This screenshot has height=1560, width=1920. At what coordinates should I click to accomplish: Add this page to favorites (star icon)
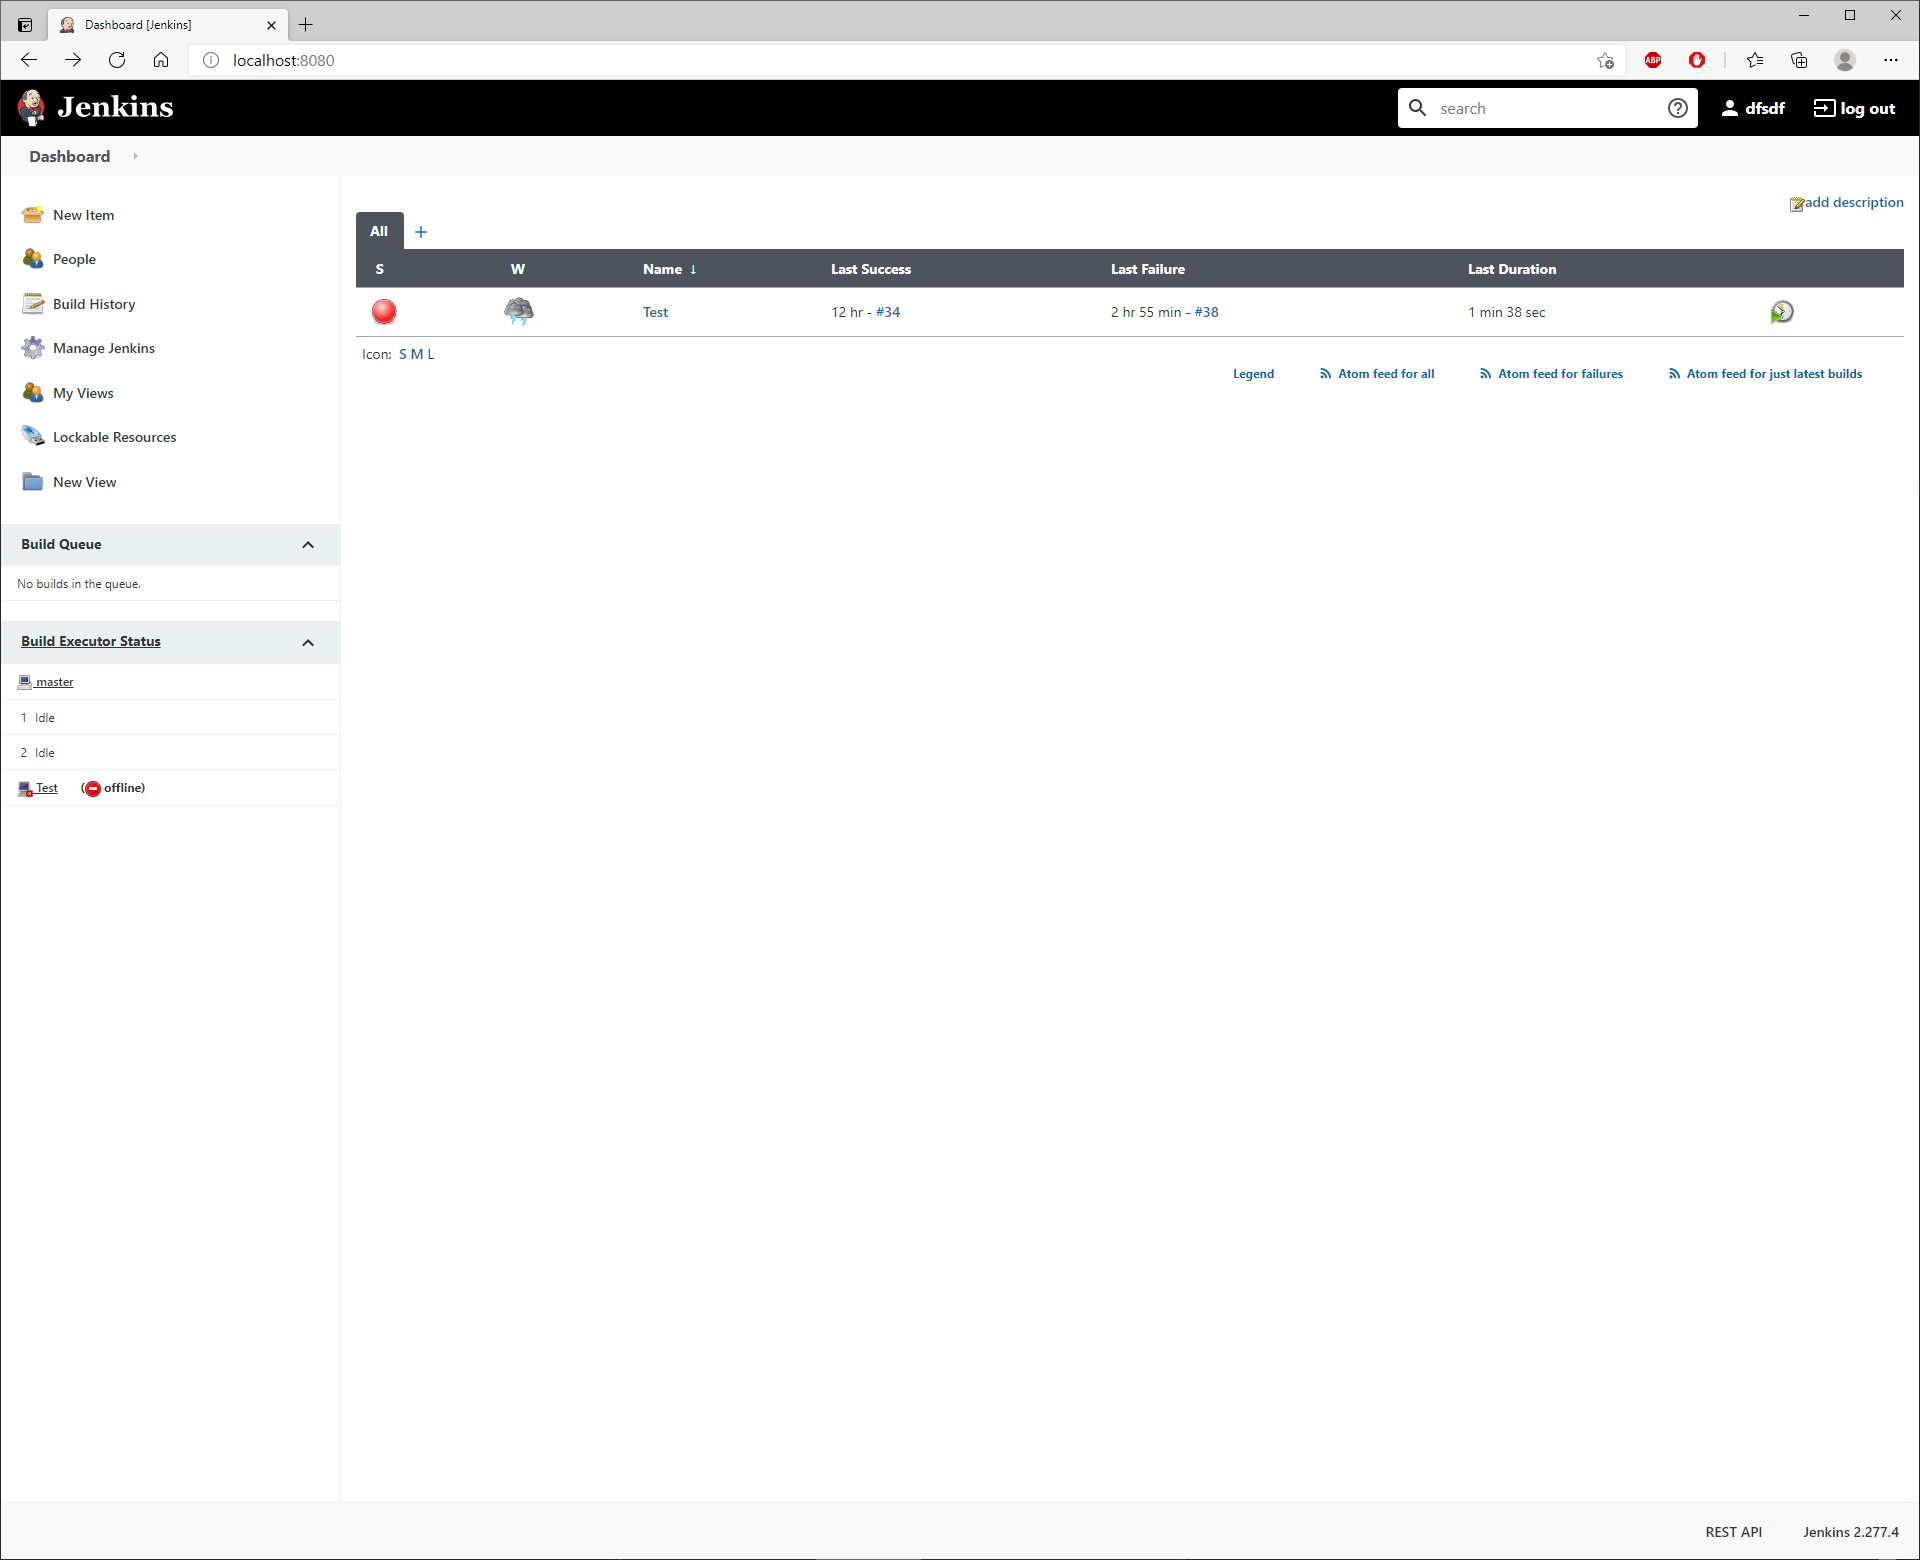pyautogui.click(x=1605, y=60)
